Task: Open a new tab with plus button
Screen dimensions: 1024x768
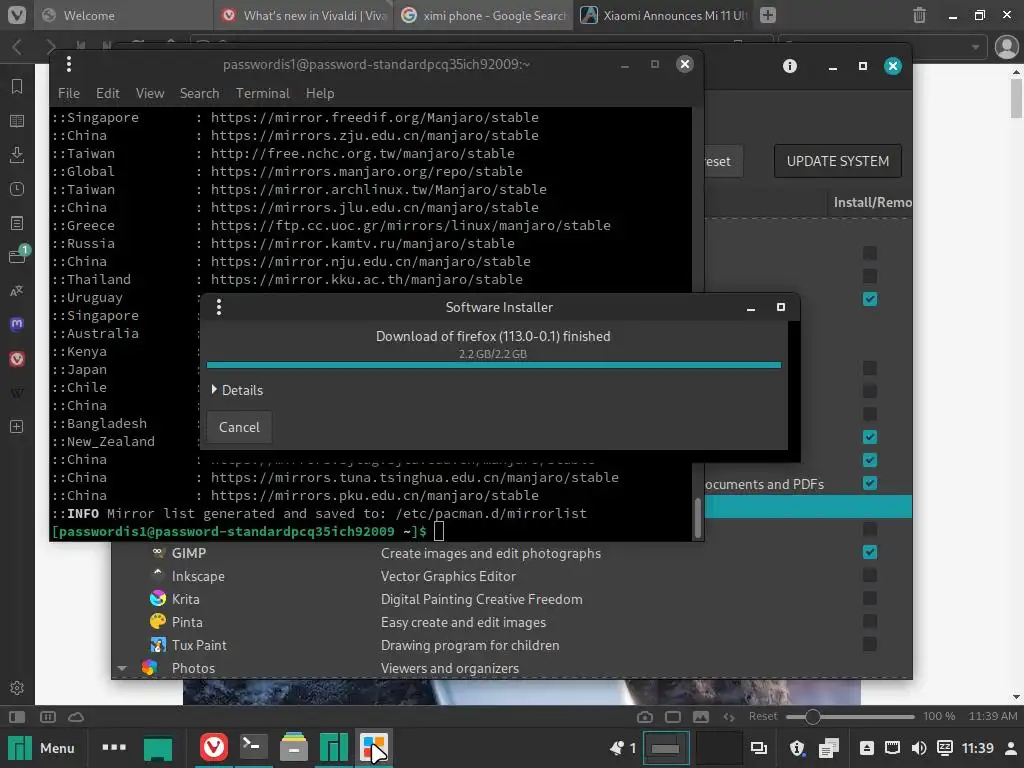Action: [768, 15]
